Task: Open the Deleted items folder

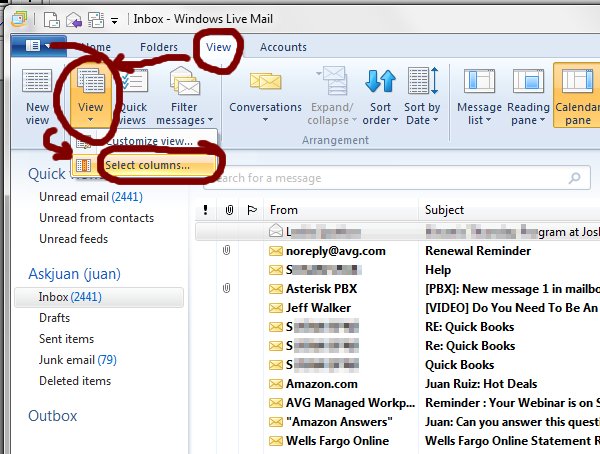Action: 75,381
